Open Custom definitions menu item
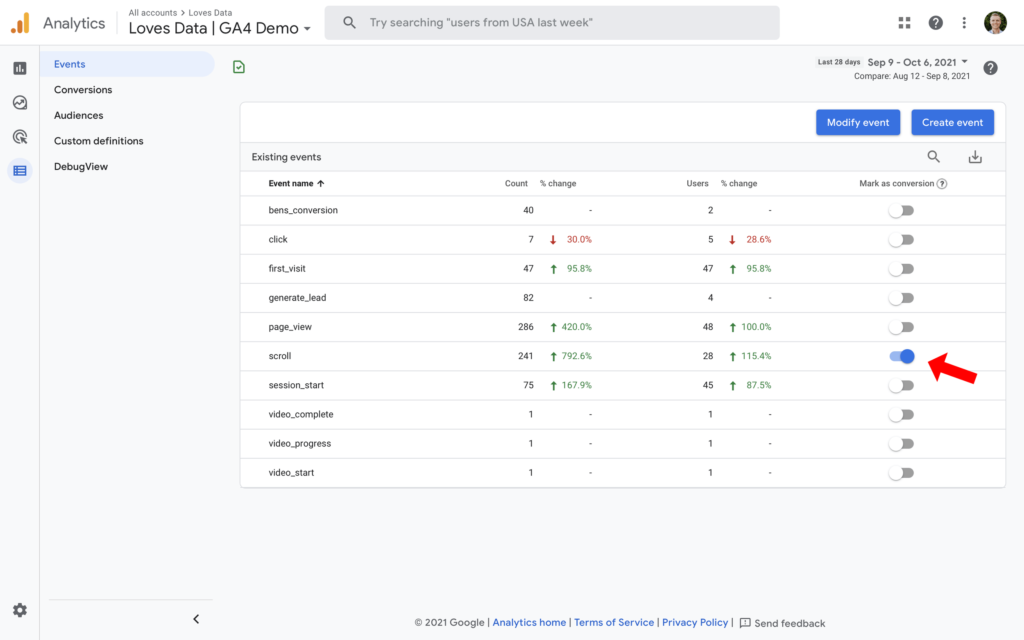 (x=99, y=140)
